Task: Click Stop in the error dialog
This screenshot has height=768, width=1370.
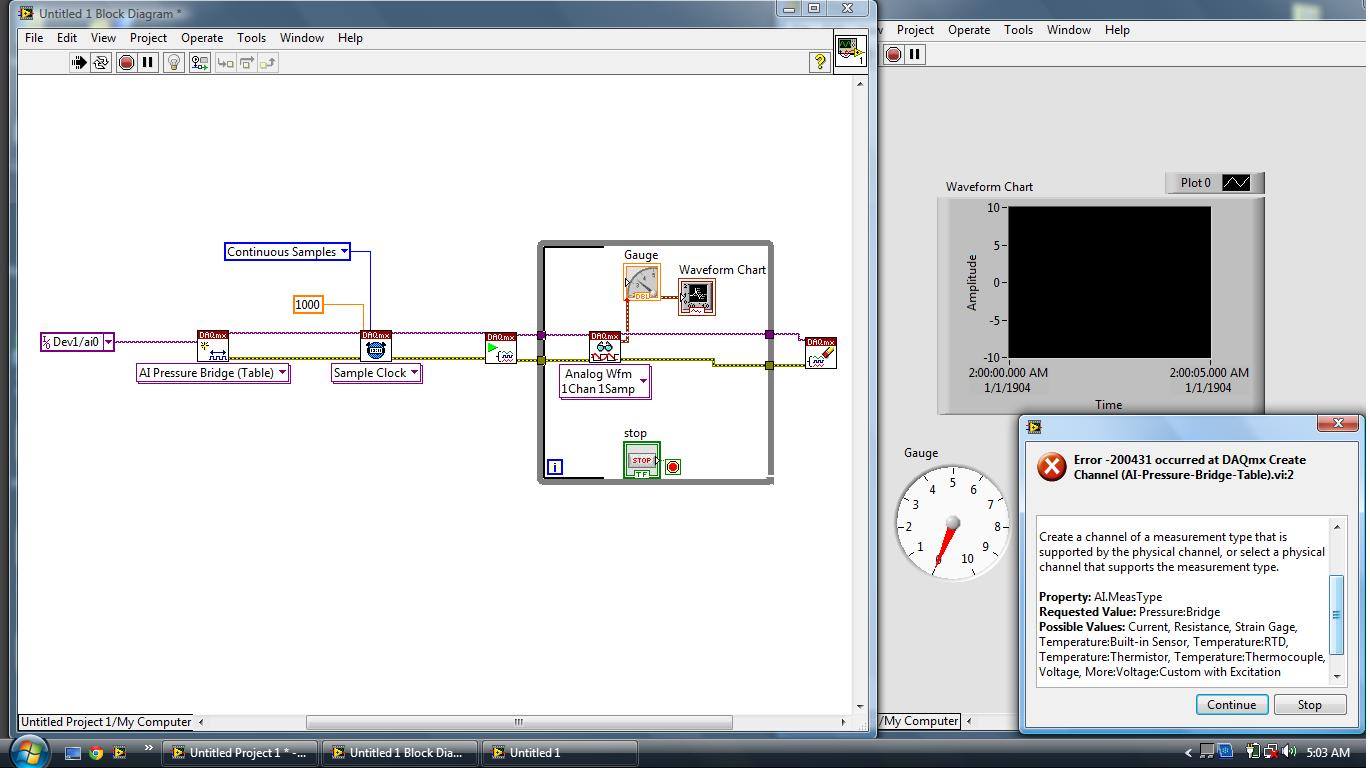Action: (x=1310, y=705)
